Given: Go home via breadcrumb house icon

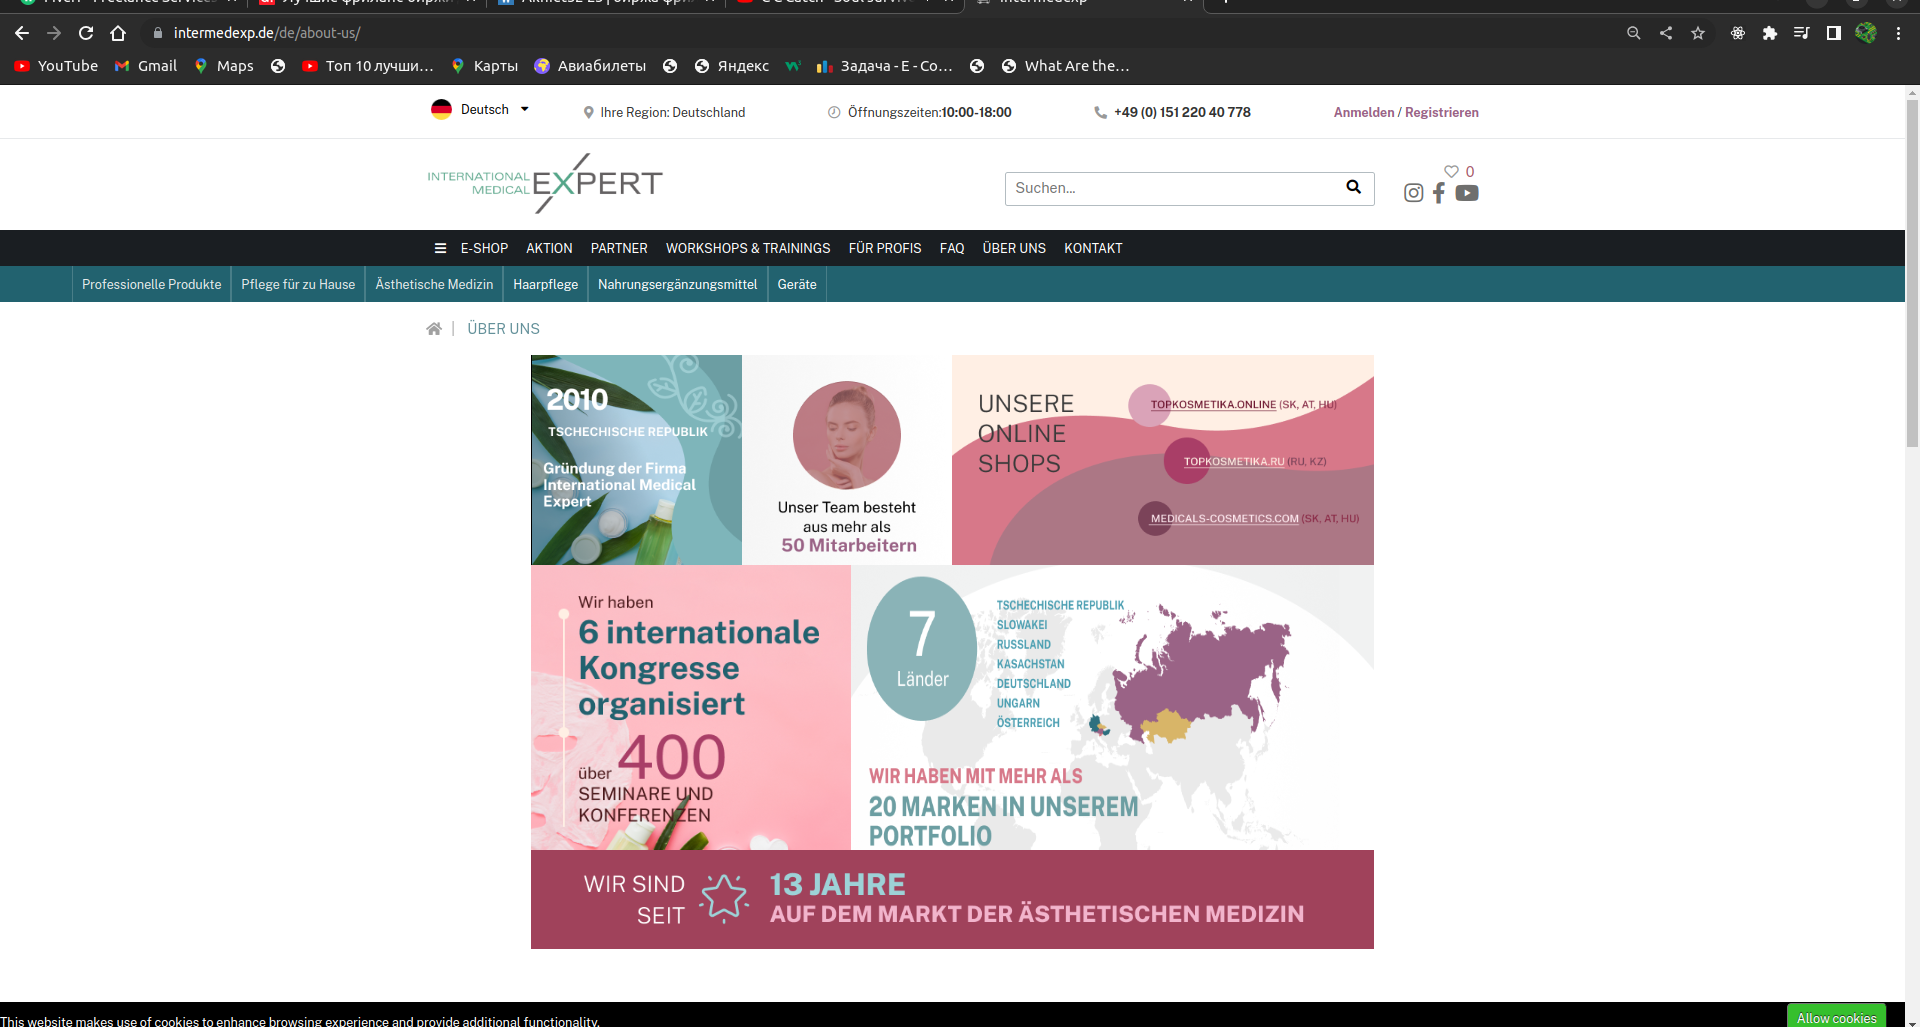Looking at the screenshot, I should [x=434, y=329].
